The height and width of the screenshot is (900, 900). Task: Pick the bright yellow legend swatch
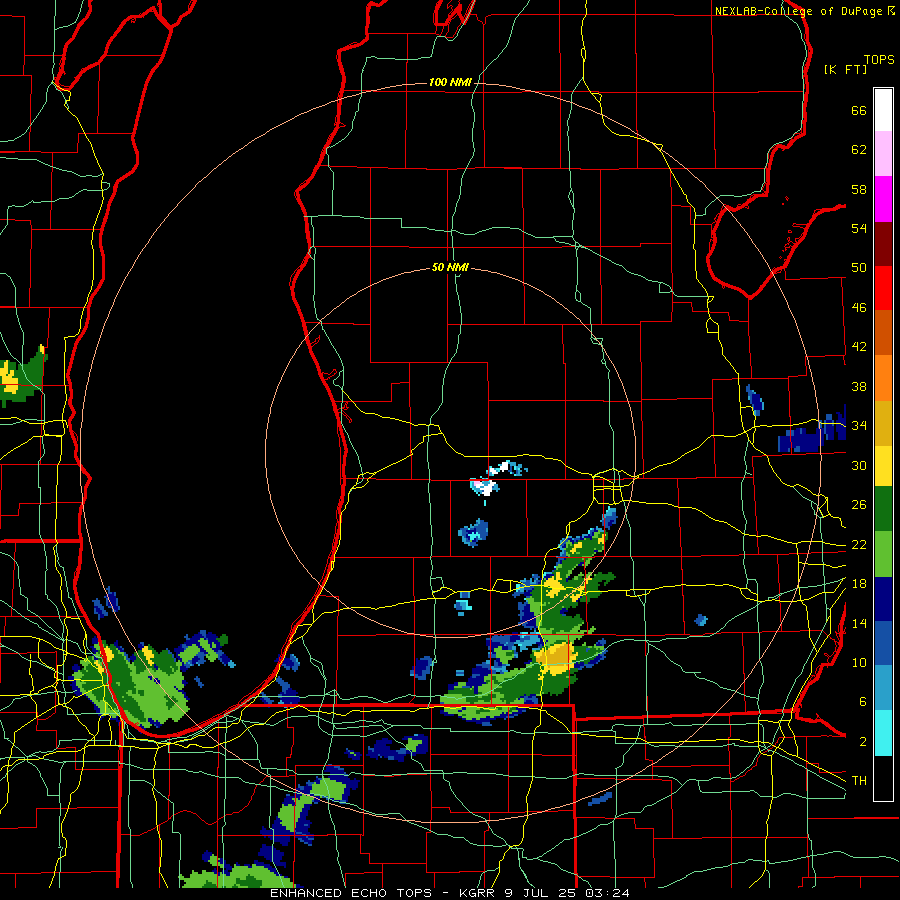[x=883, y=465]
